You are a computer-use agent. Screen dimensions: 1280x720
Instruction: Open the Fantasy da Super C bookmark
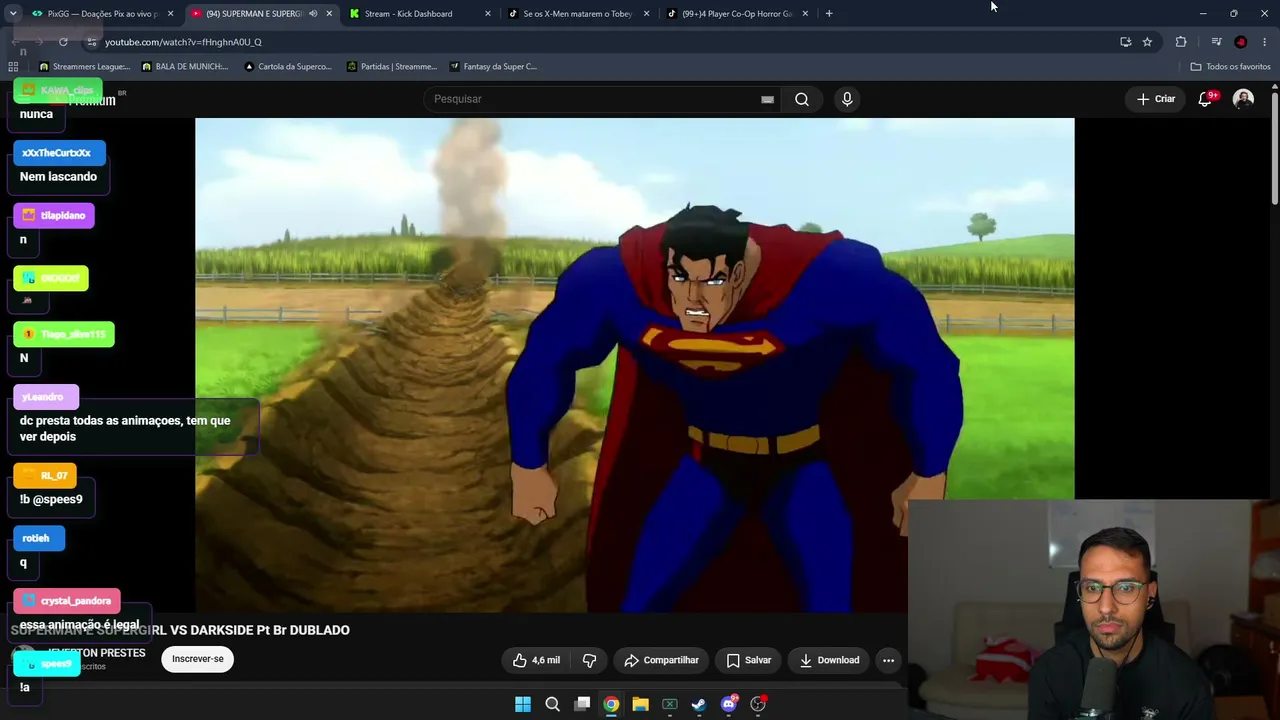pos(494,67)
